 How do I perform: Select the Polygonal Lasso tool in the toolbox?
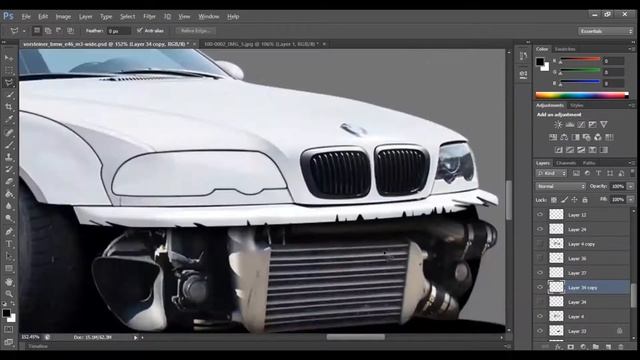pos(9,82)
